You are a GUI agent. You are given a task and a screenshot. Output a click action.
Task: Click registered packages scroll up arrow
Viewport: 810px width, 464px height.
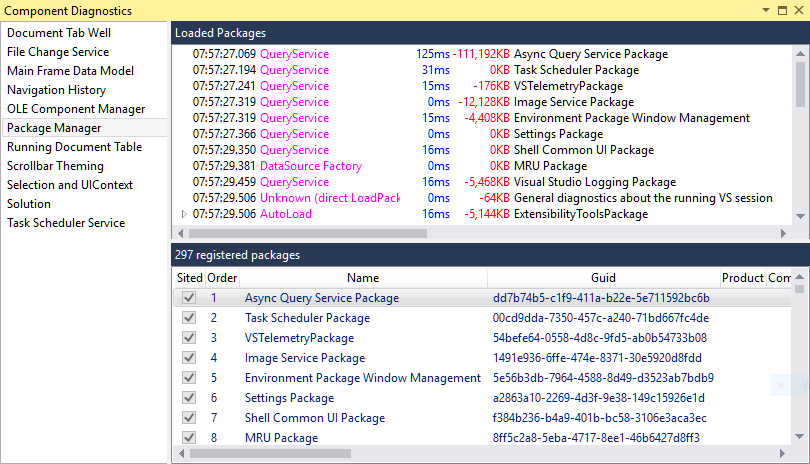click(x=800, y=276)
